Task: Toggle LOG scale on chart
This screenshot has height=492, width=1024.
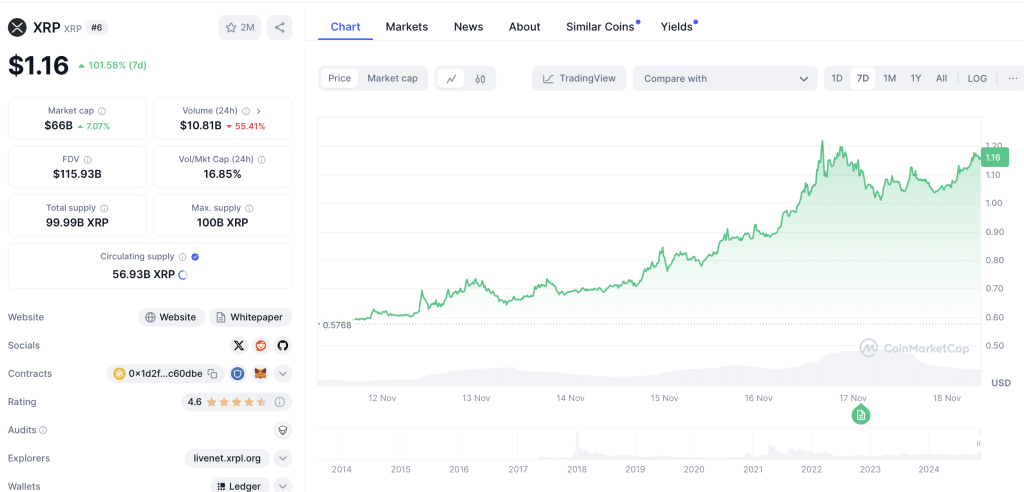Action: click(x=977, y=78)
